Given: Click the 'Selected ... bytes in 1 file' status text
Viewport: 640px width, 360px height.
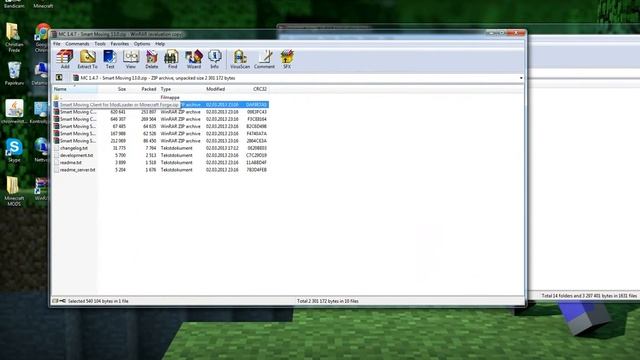Looking at the screenshot, I should (x=98, y=301).
